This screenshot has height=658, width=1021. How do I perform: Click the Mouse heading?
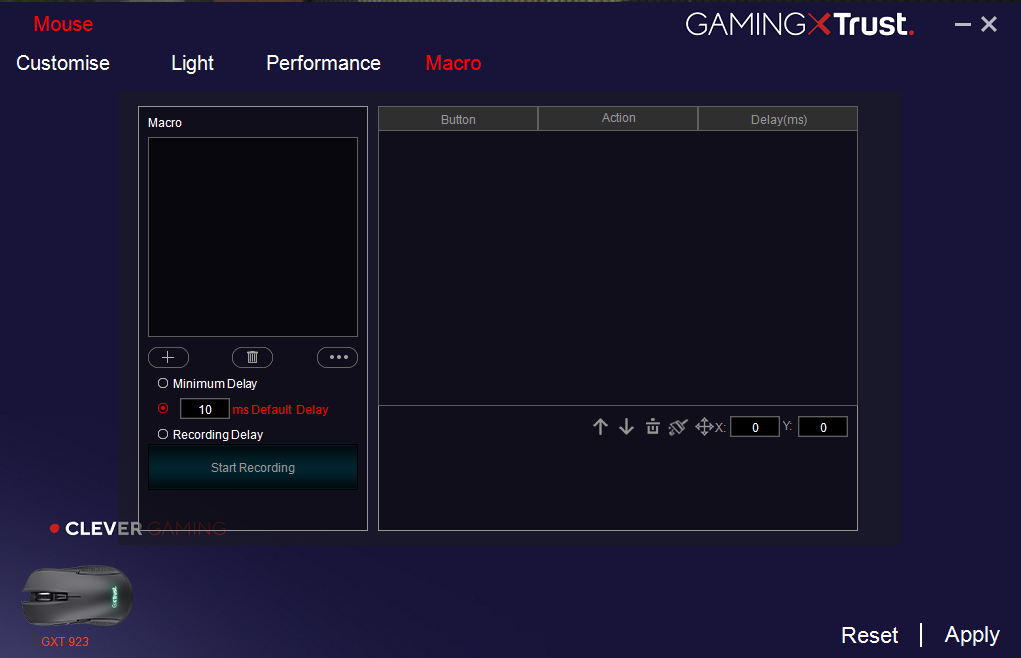63,24
